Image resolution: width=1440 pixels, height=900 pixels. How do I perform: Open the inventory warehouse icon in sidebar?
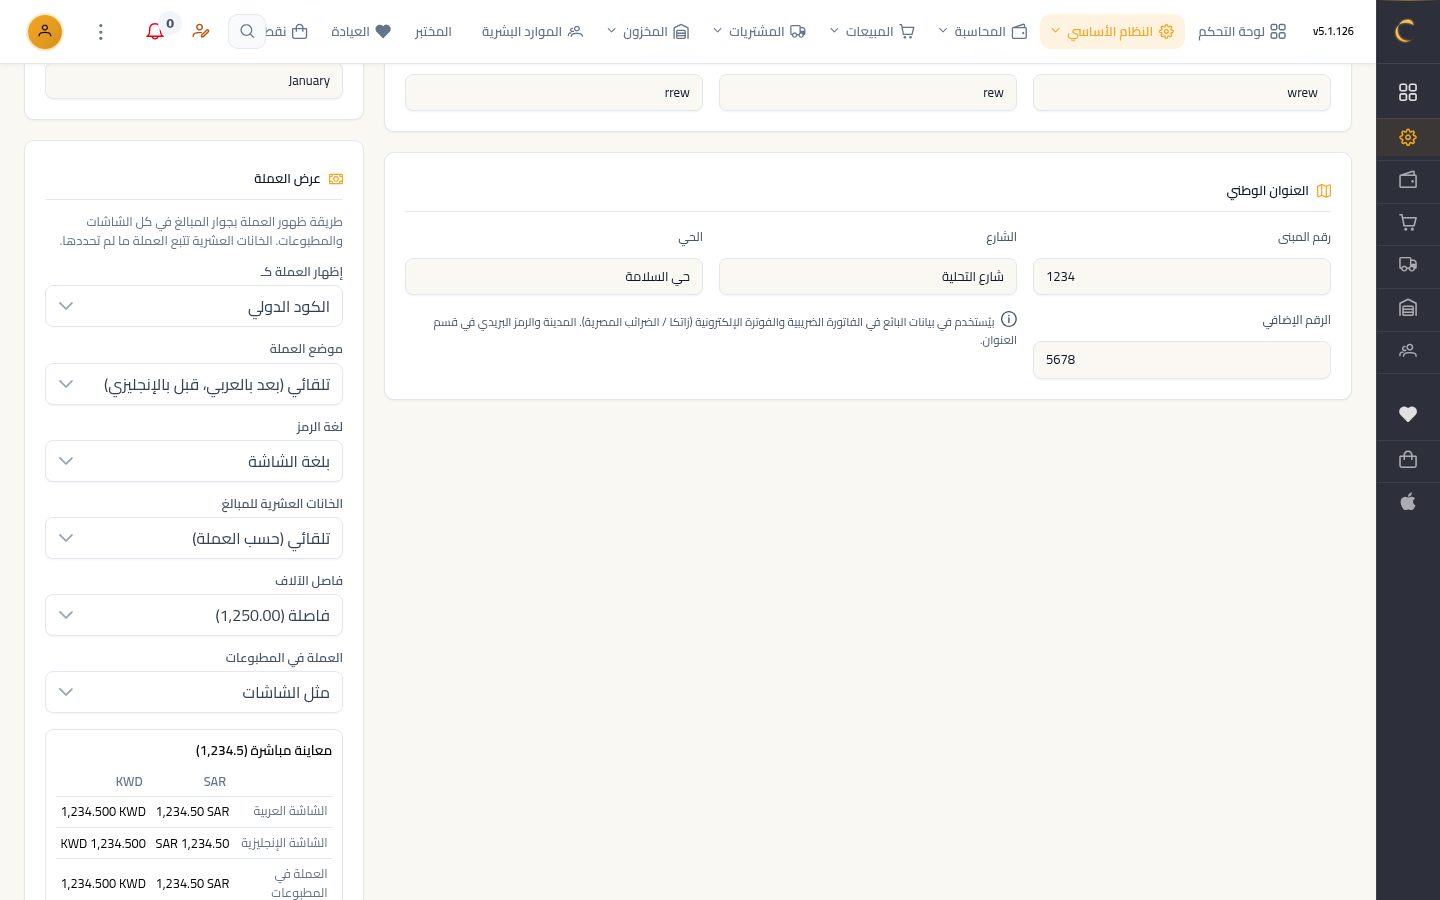pos(1408,308)
